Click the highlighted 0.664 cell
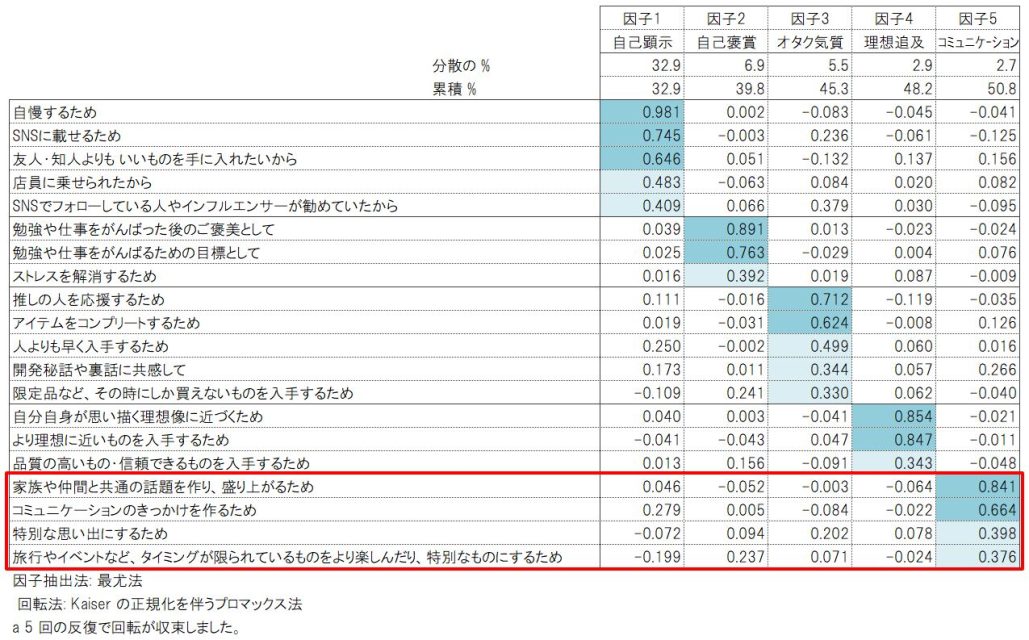 [x=978, y=511]
